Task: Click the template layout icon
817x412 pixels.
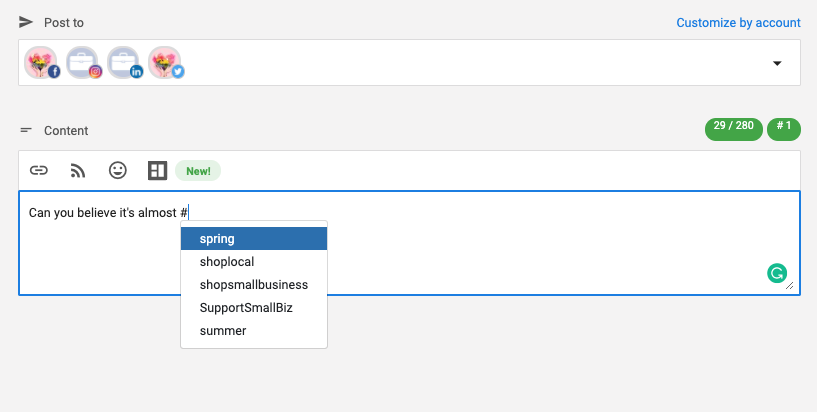Action: (157, 170)
